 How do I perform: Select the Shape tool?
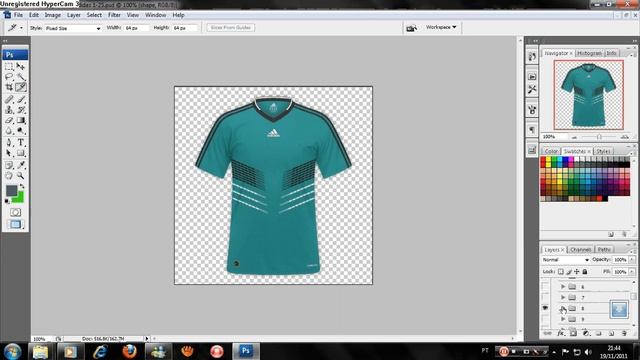[x=21, y=153]
